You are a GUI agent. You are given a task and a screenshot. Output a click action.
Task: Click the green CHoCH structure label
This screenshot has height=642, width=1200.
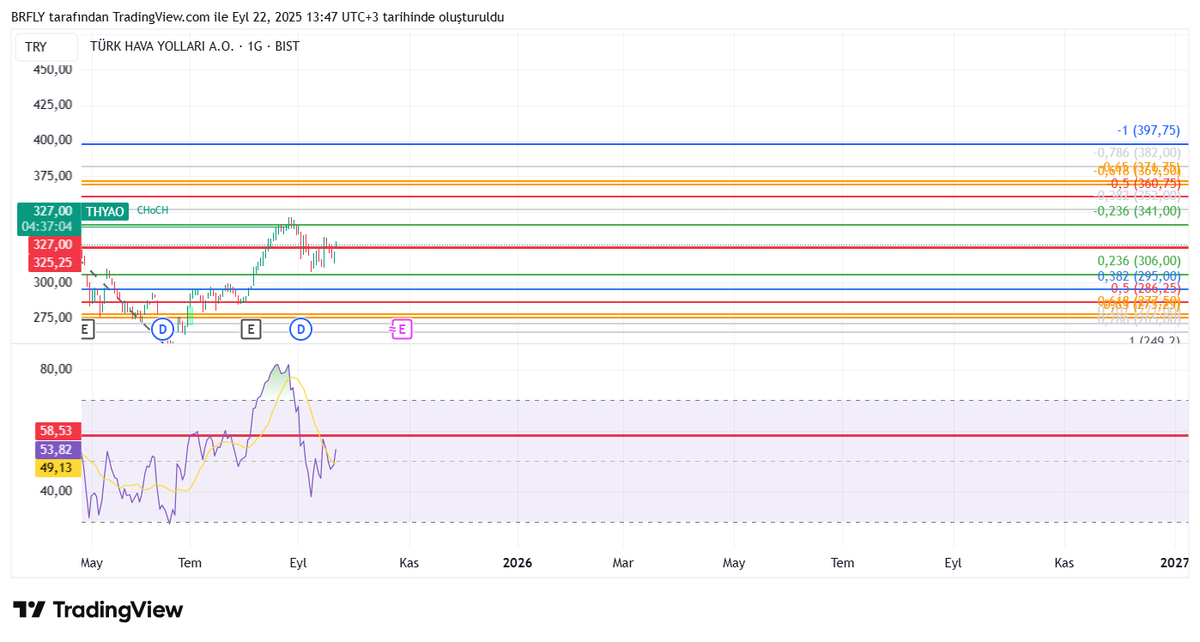click(153, 211)
